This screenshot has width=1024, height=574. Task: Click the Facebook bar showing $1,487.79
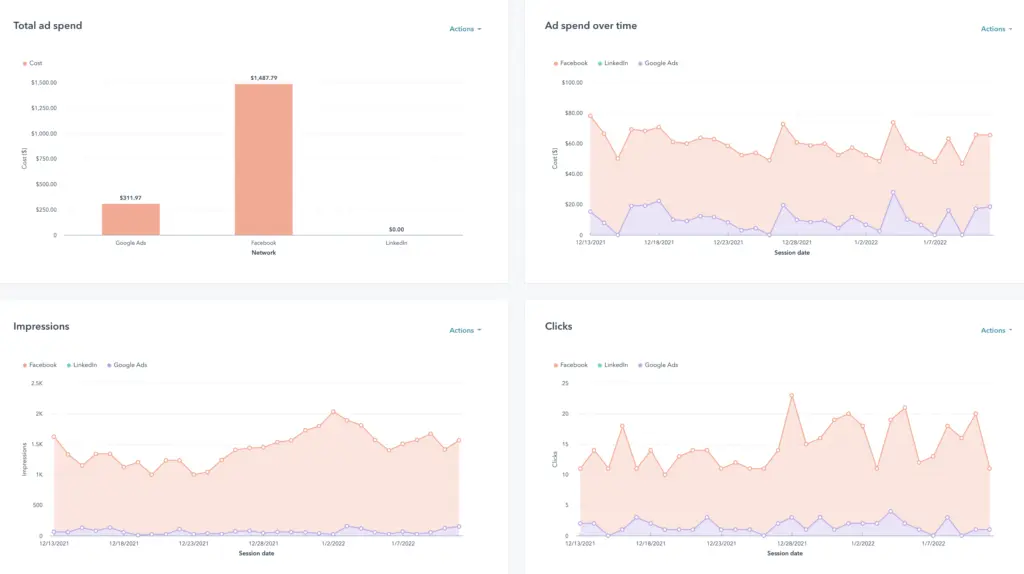264,159
